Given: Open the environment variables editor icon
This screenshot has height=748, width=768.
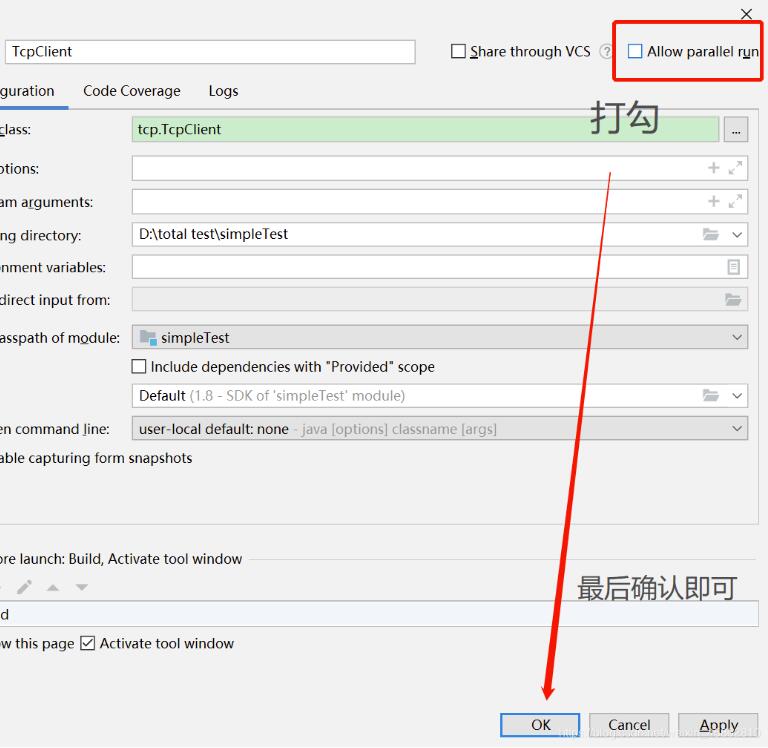Looking at the screenshot, I should point(733,267).
